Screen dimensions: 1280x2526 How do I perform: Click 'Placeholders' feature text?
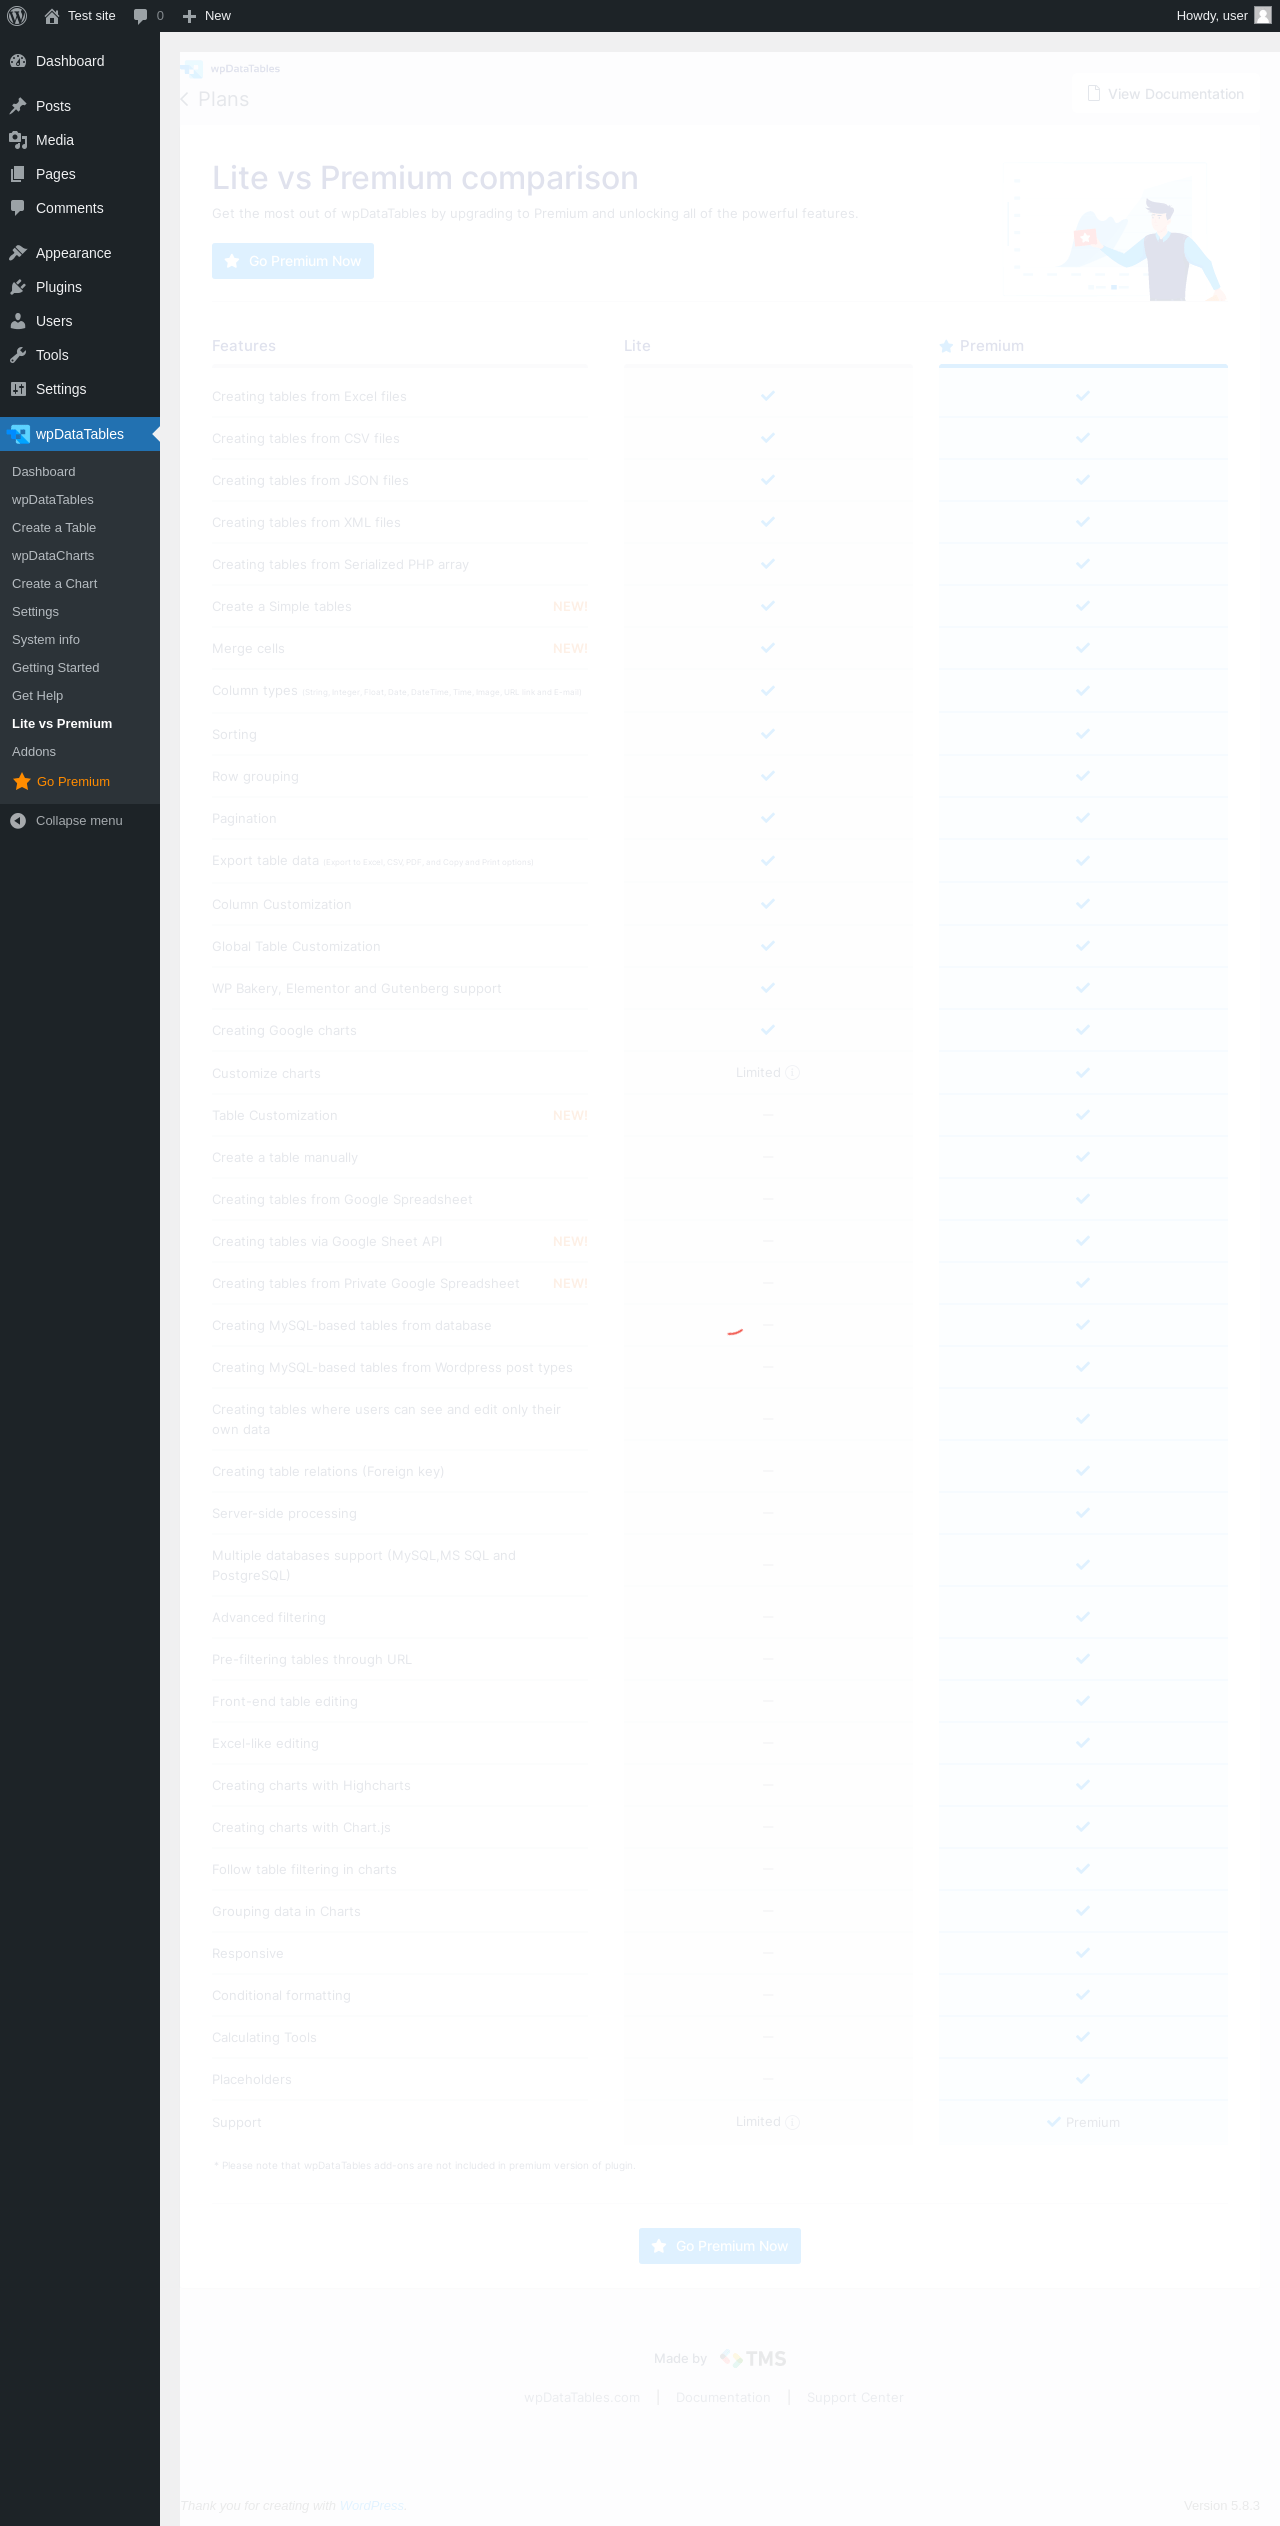(x=252, y=2080)
